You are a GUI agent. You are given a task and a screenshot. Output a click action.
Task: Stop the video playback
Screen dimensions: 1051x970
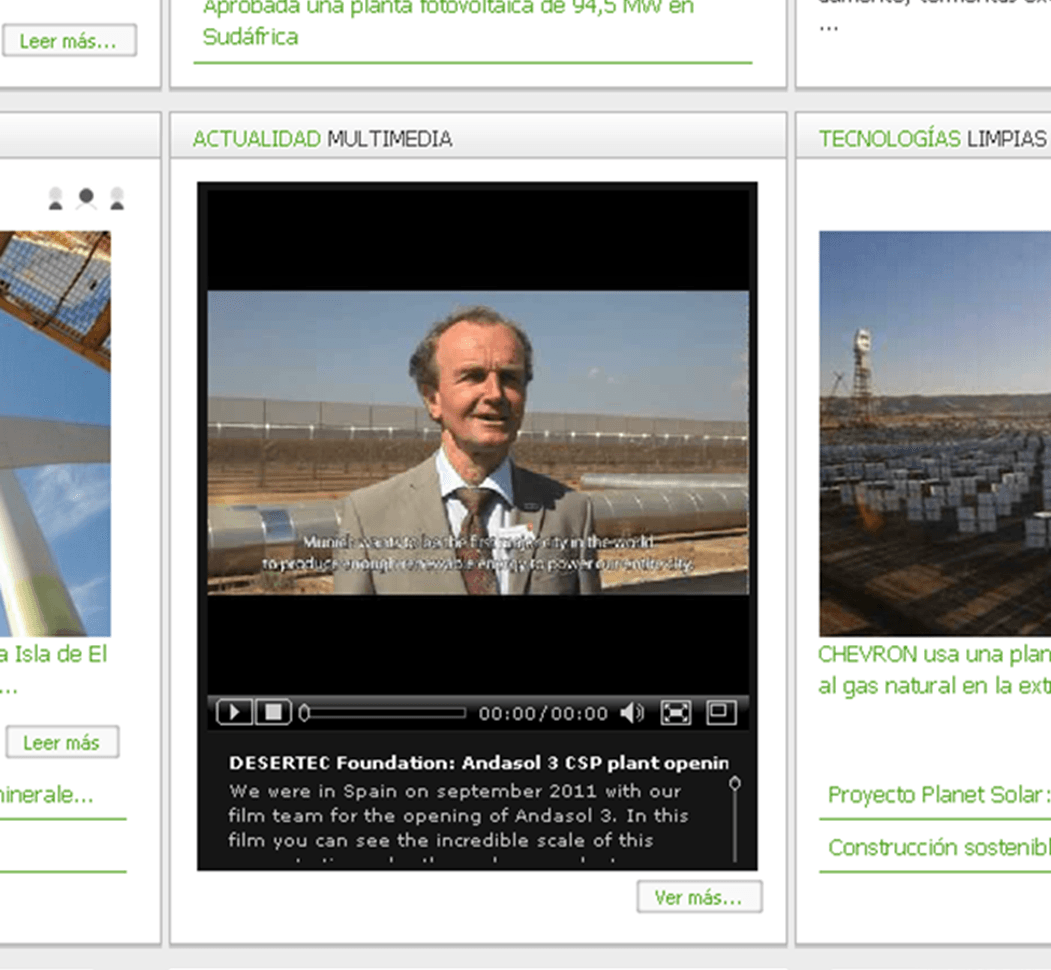pos(273,712)
